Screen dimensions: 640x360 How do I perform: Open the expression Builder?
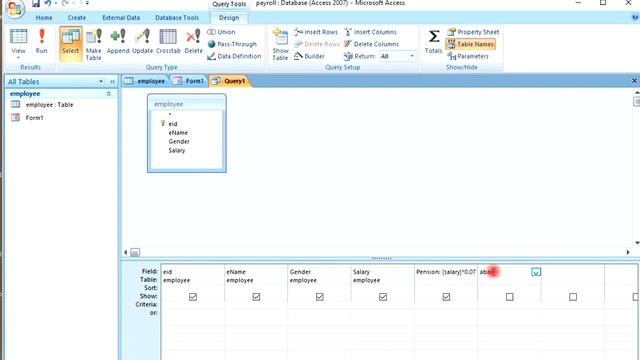(x=309, y=56)
